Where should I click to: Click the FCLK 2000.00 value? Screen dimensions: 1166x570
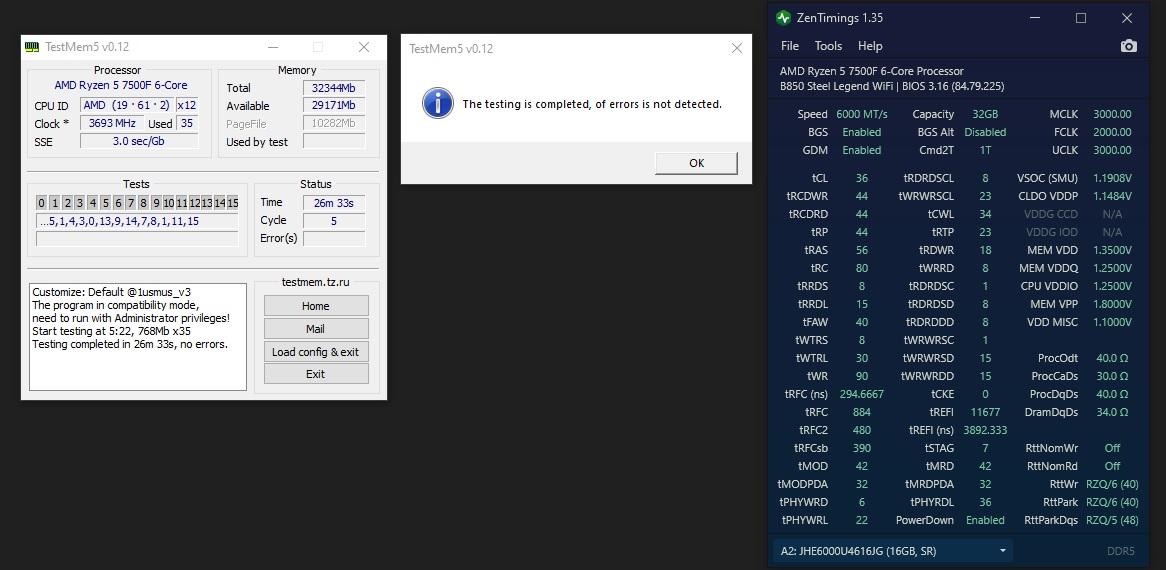(1112, 132)
